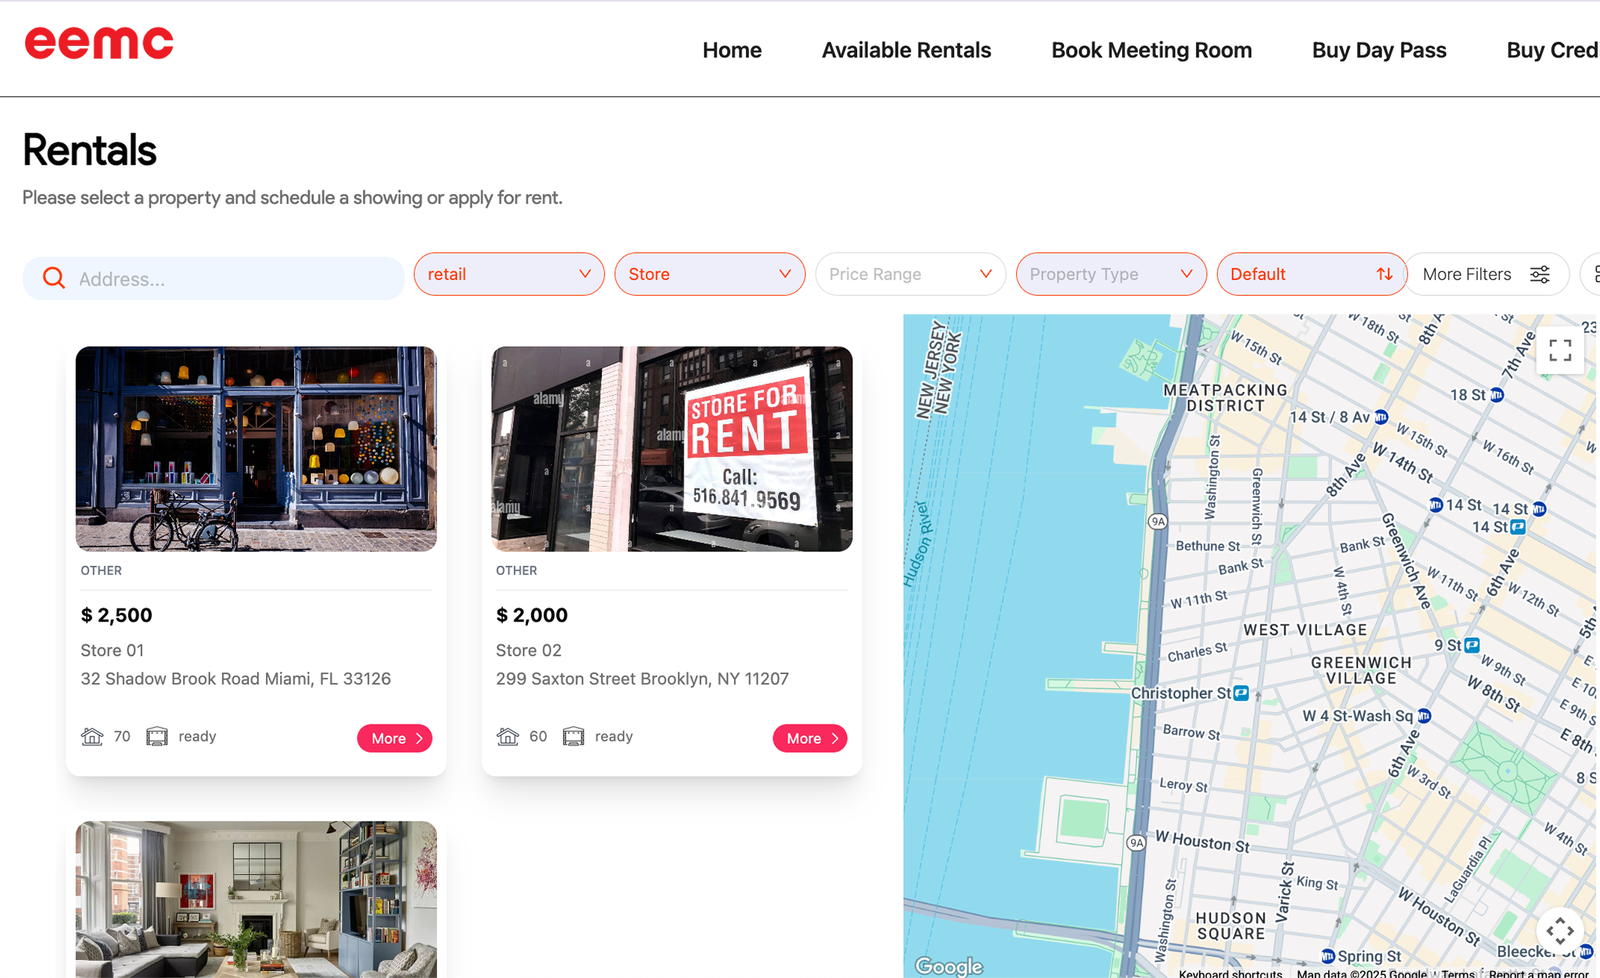
Task: Click the 14 St / 8 Av subway marker
Action: (1381, 417)
